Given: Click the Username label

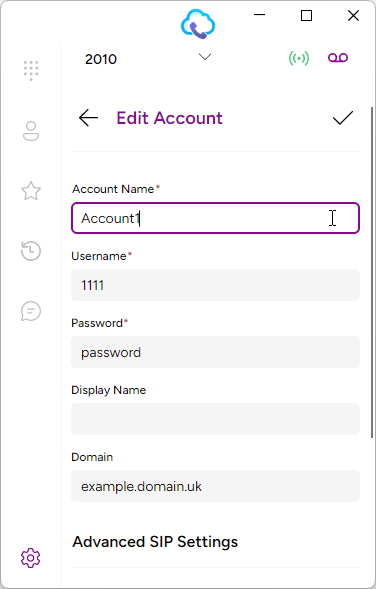Looking at the screenshot, I should (x=99, y=256).
